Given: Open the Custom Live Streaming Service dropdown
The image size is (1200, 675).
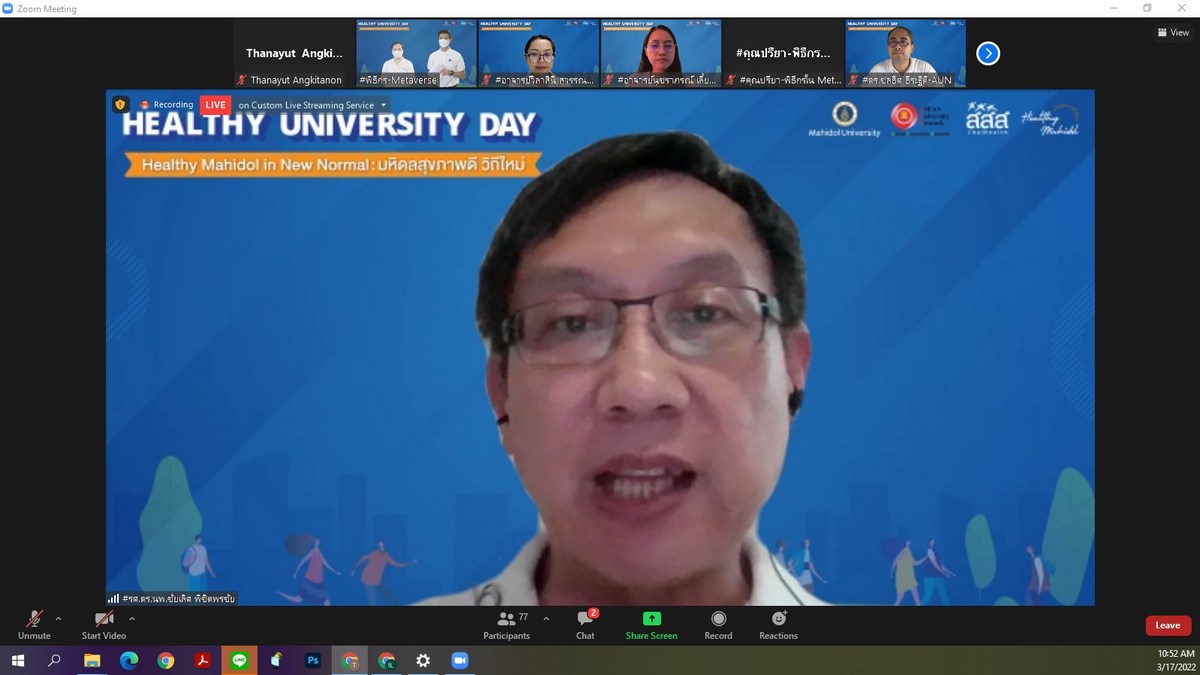Looking at the screenshot, I should click(x=383, y=105).
